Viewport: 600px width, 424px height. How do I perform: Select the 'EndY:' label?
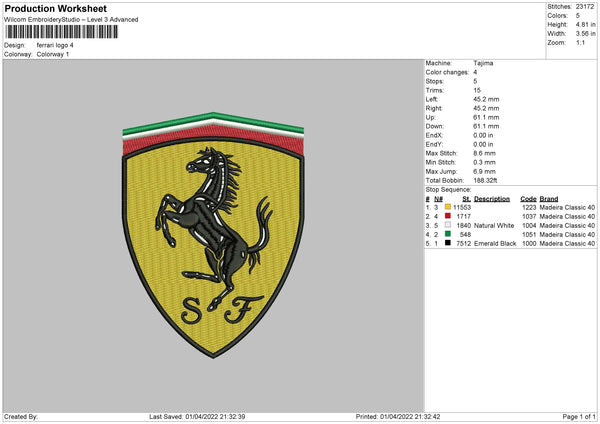(x=434, y=144)
